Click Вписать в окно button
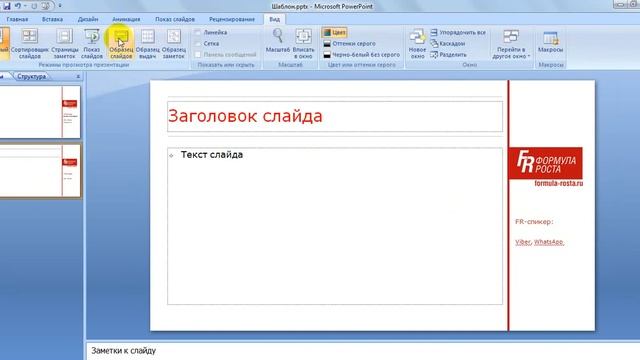This screenshot has width=640, height=360. [x=304, y=43]
